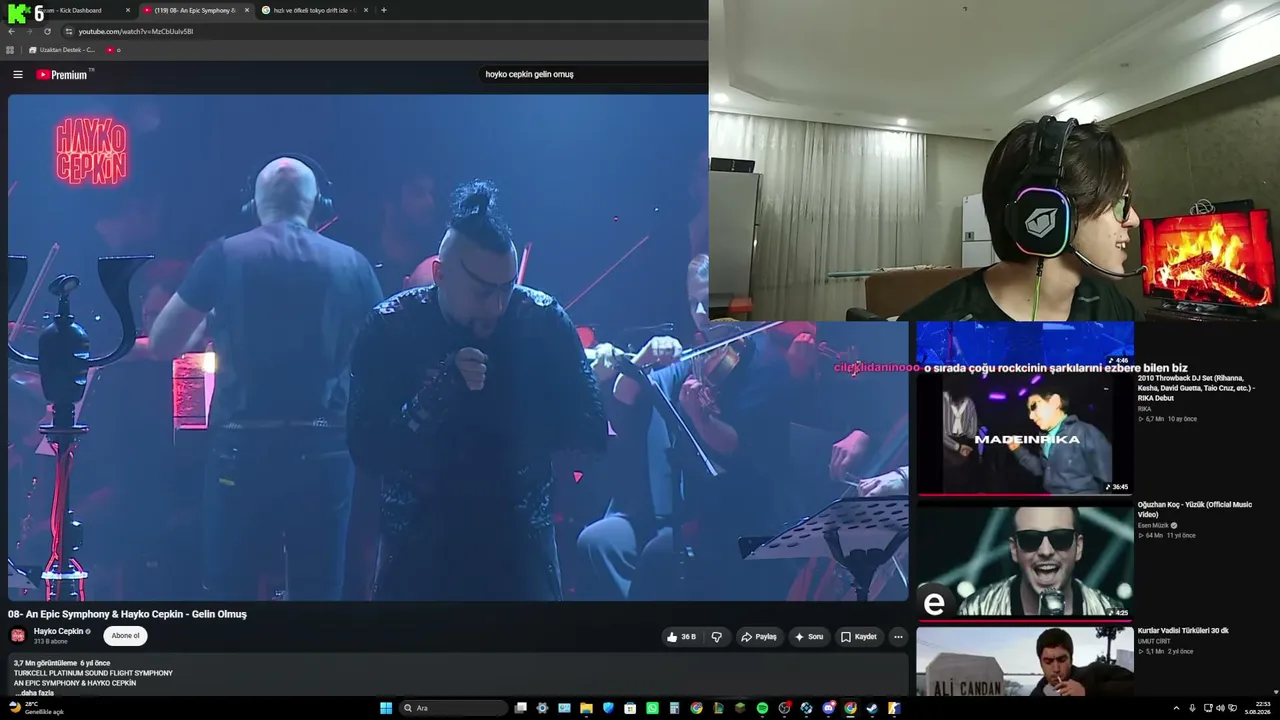
Task: Select the video title text An Epic Symphony
Action: point(127,614)
